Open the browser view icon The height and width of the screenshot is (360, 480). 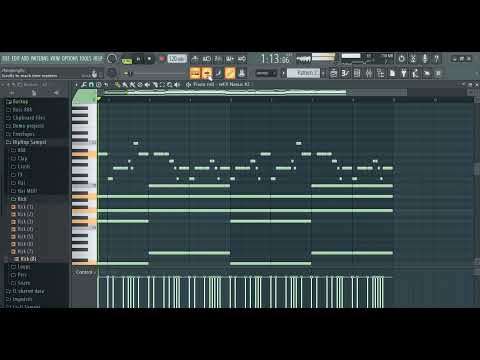[x=380, y=73]
